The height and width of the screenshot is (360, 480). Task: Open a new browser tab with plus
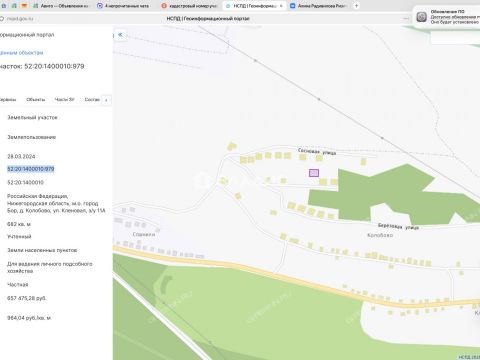coord(356,6)
